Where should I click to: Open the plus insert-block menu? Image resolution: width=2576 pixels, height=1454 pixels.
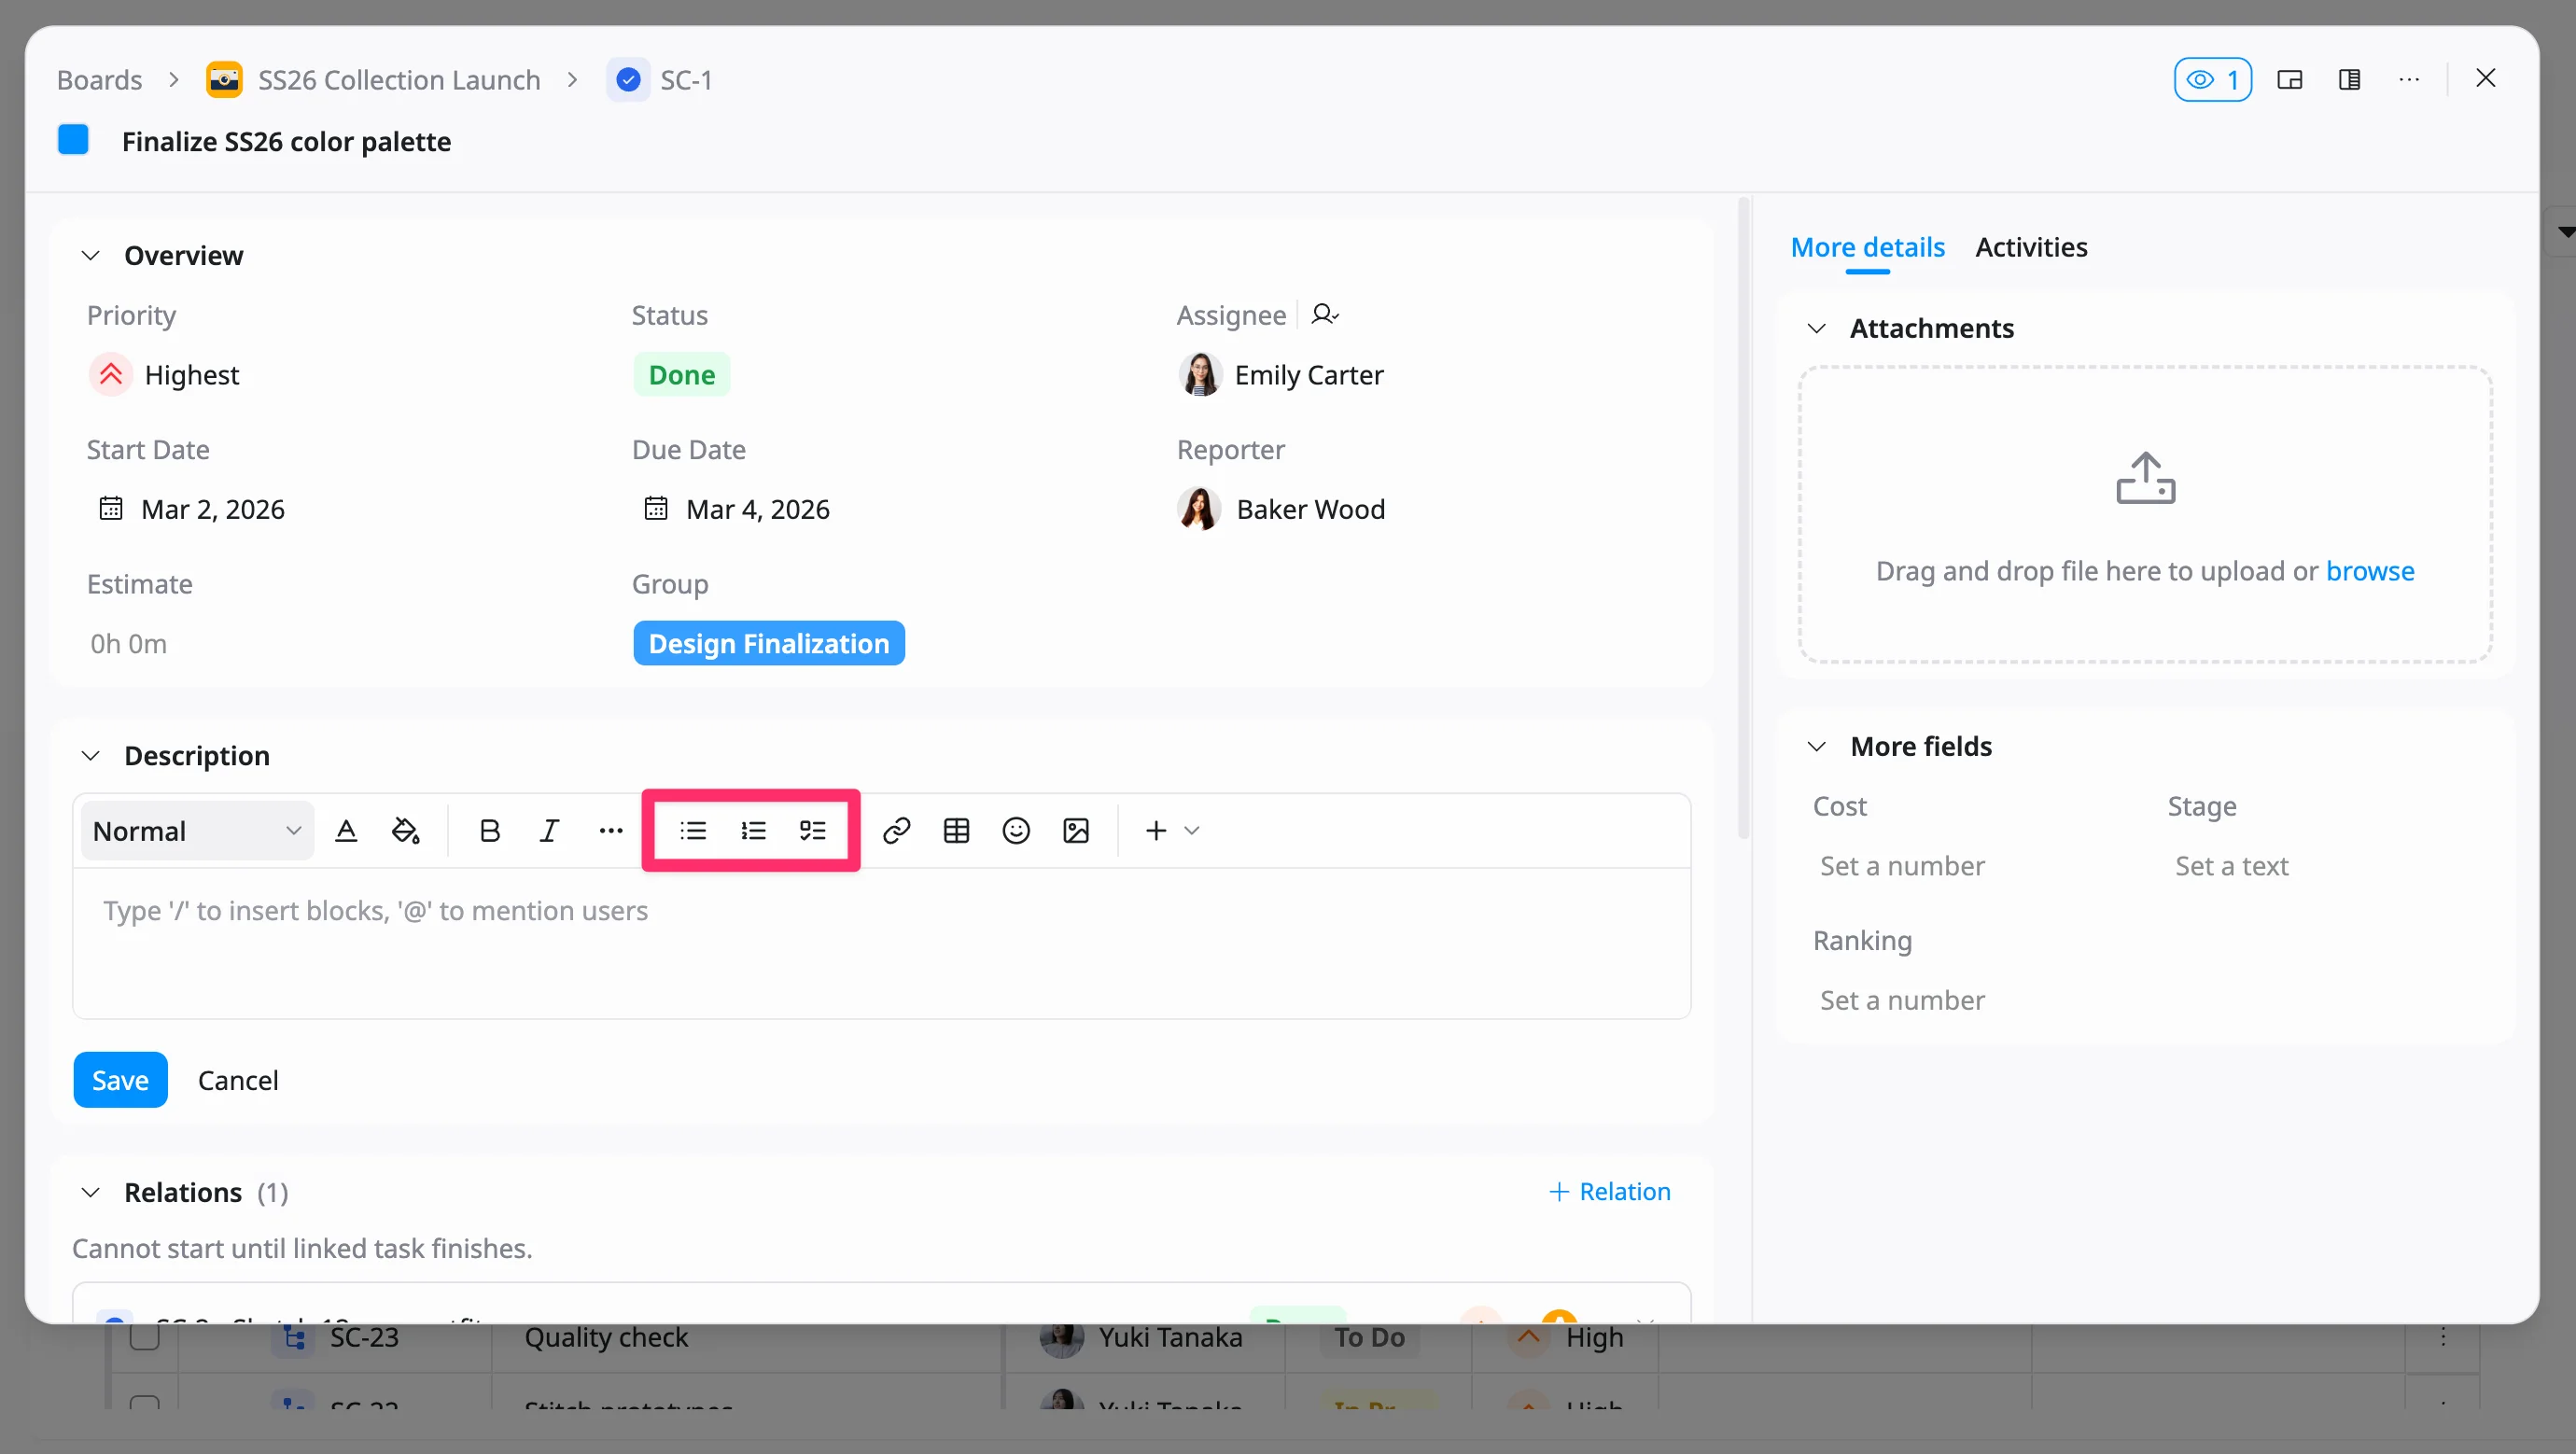point(1171,830)
